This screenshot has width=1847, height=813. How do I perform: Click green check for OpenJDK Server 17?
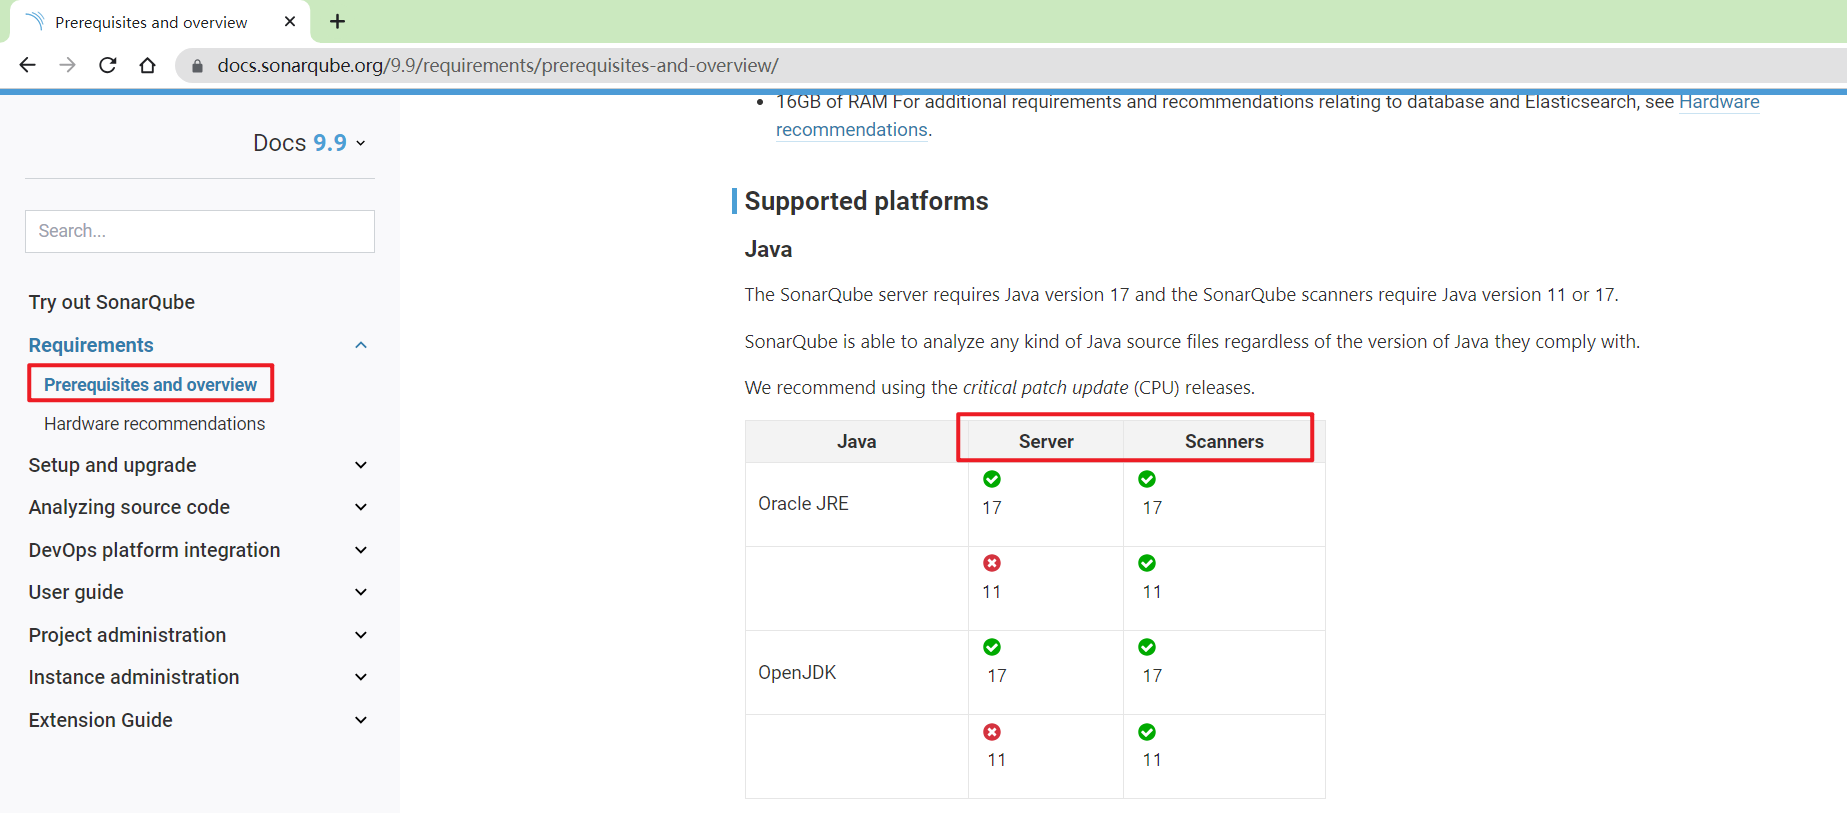pyautogui.click(x=992, y=647)
